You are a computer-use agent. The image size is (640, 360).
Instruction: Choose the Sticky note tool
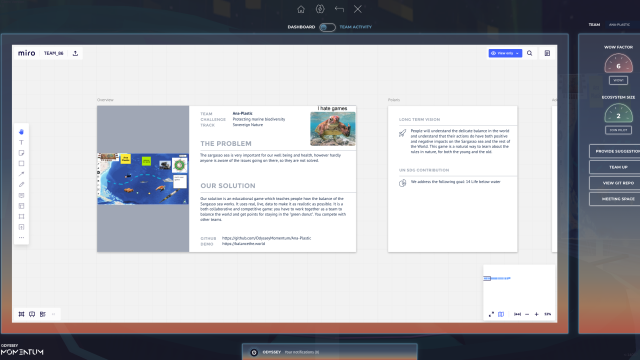(x=21, y=153)
